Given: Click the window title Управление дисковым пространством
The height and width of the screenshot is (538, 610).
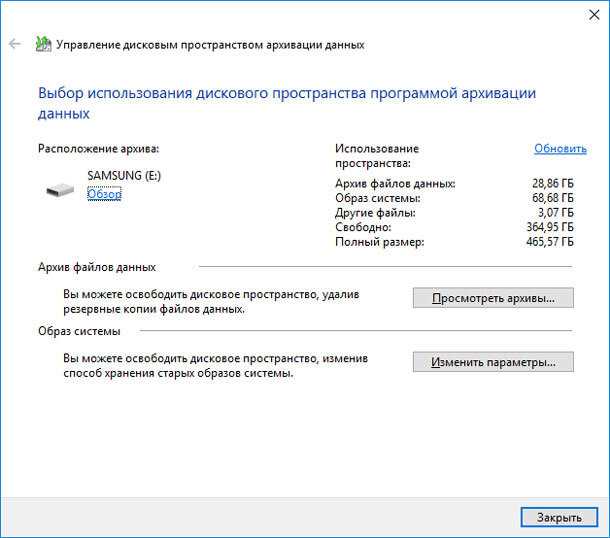Looking at the screenshot, I should coord(210,45).
